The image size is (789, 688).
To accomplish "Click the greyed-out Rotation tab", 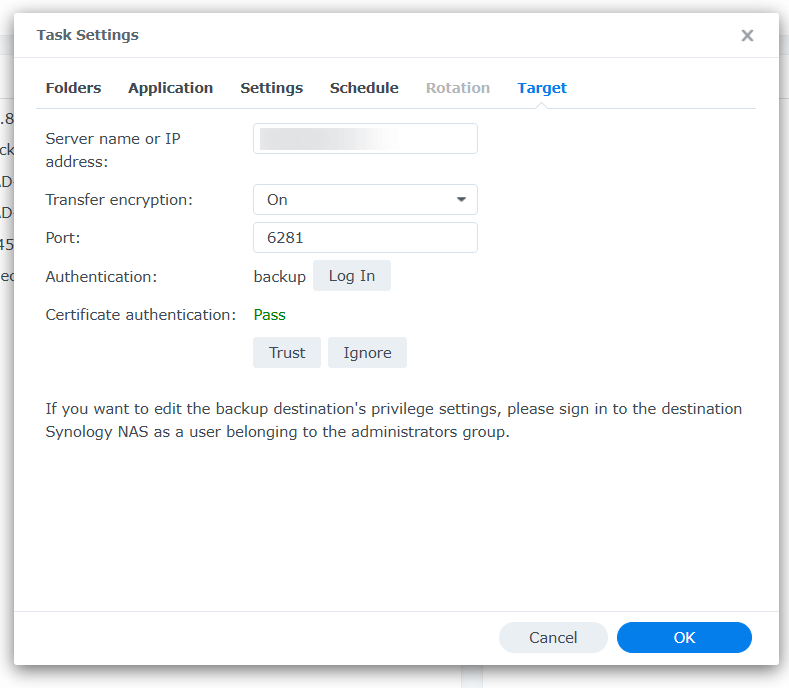I will tap(457, 88).
